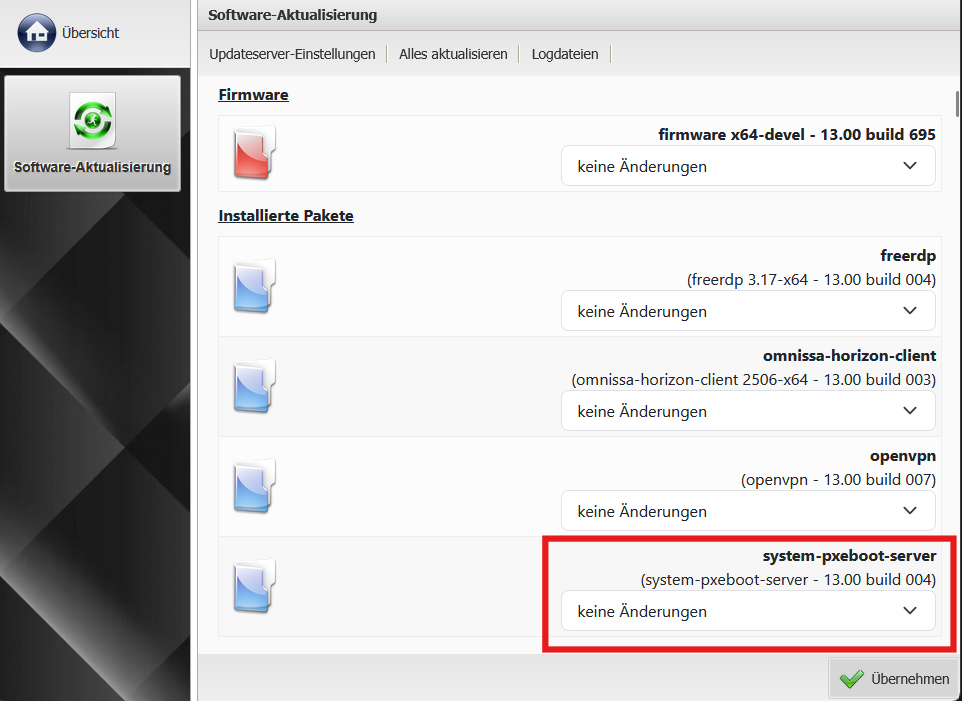Open Updateserver-Einstellungen menu item
This screenshot has height=701, width=962.
tap(292, 54)
